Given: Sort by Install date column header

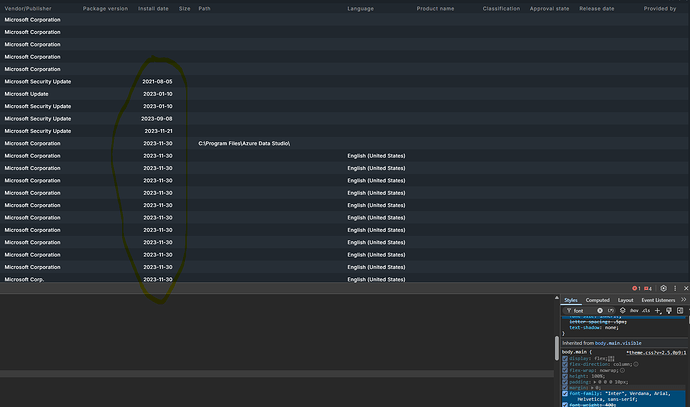Looking at the screenshot, I should [x=153, y=8].
